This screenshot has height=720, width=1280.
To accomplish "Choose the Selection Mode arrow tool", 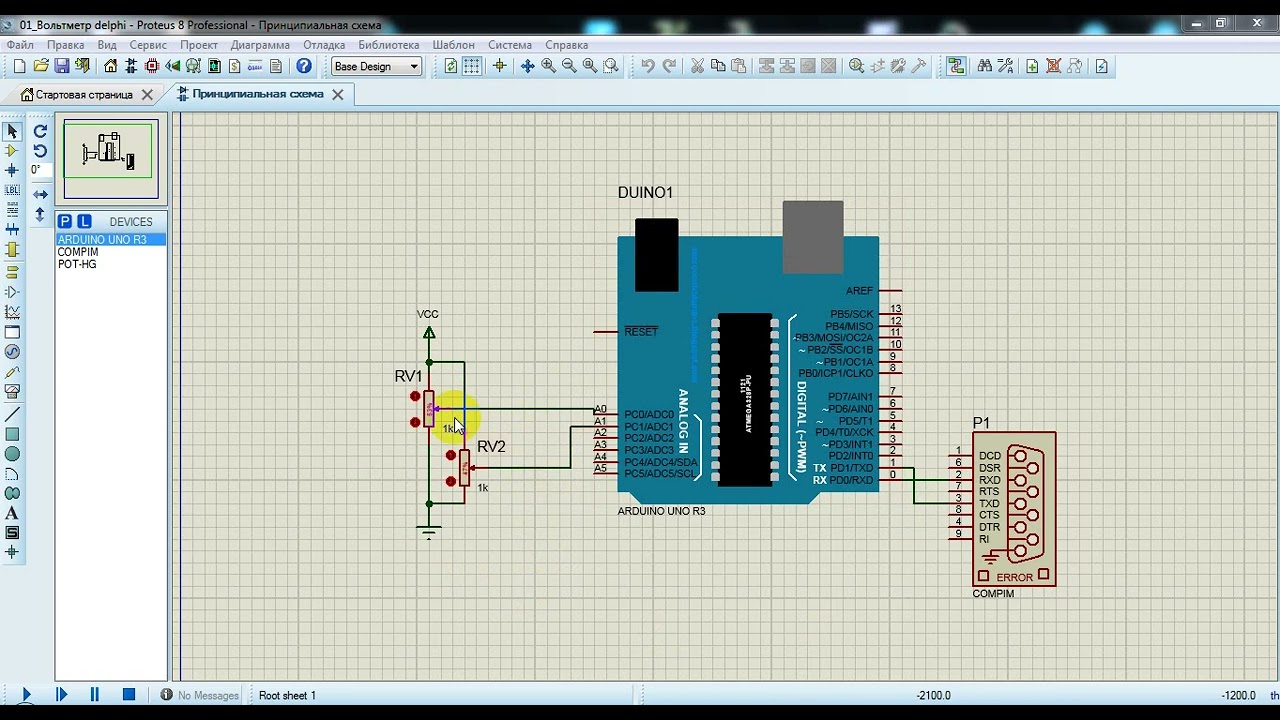I will click(x=12, y=131).
